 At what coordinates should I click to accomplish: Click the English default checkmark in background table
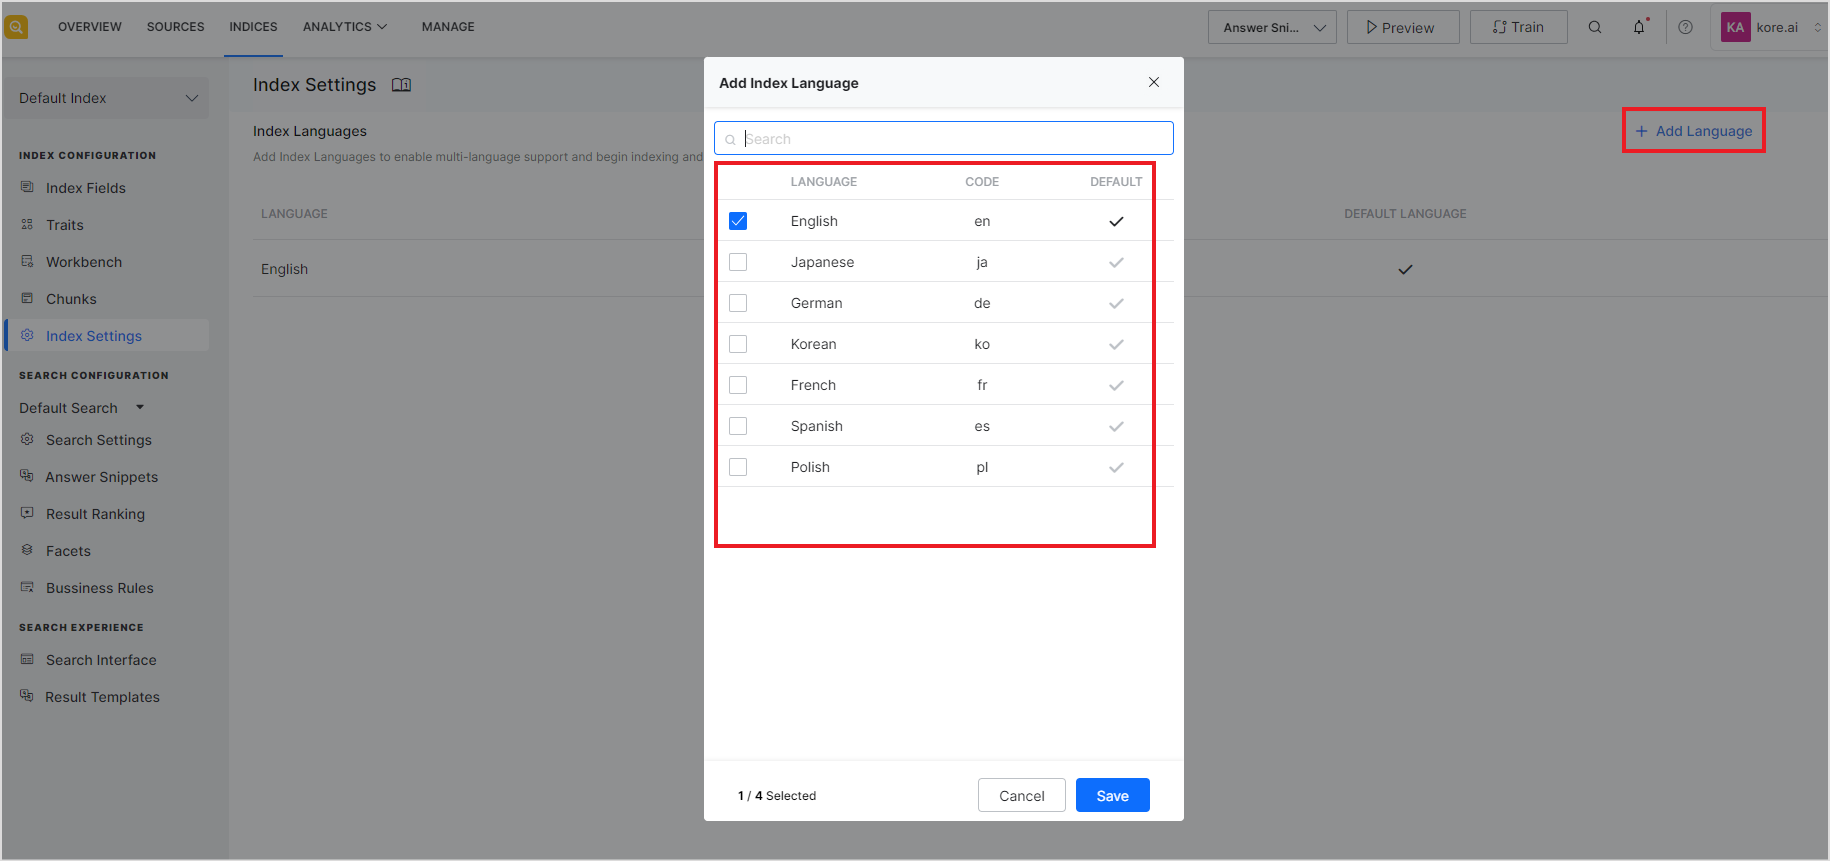pos(1405,269)
